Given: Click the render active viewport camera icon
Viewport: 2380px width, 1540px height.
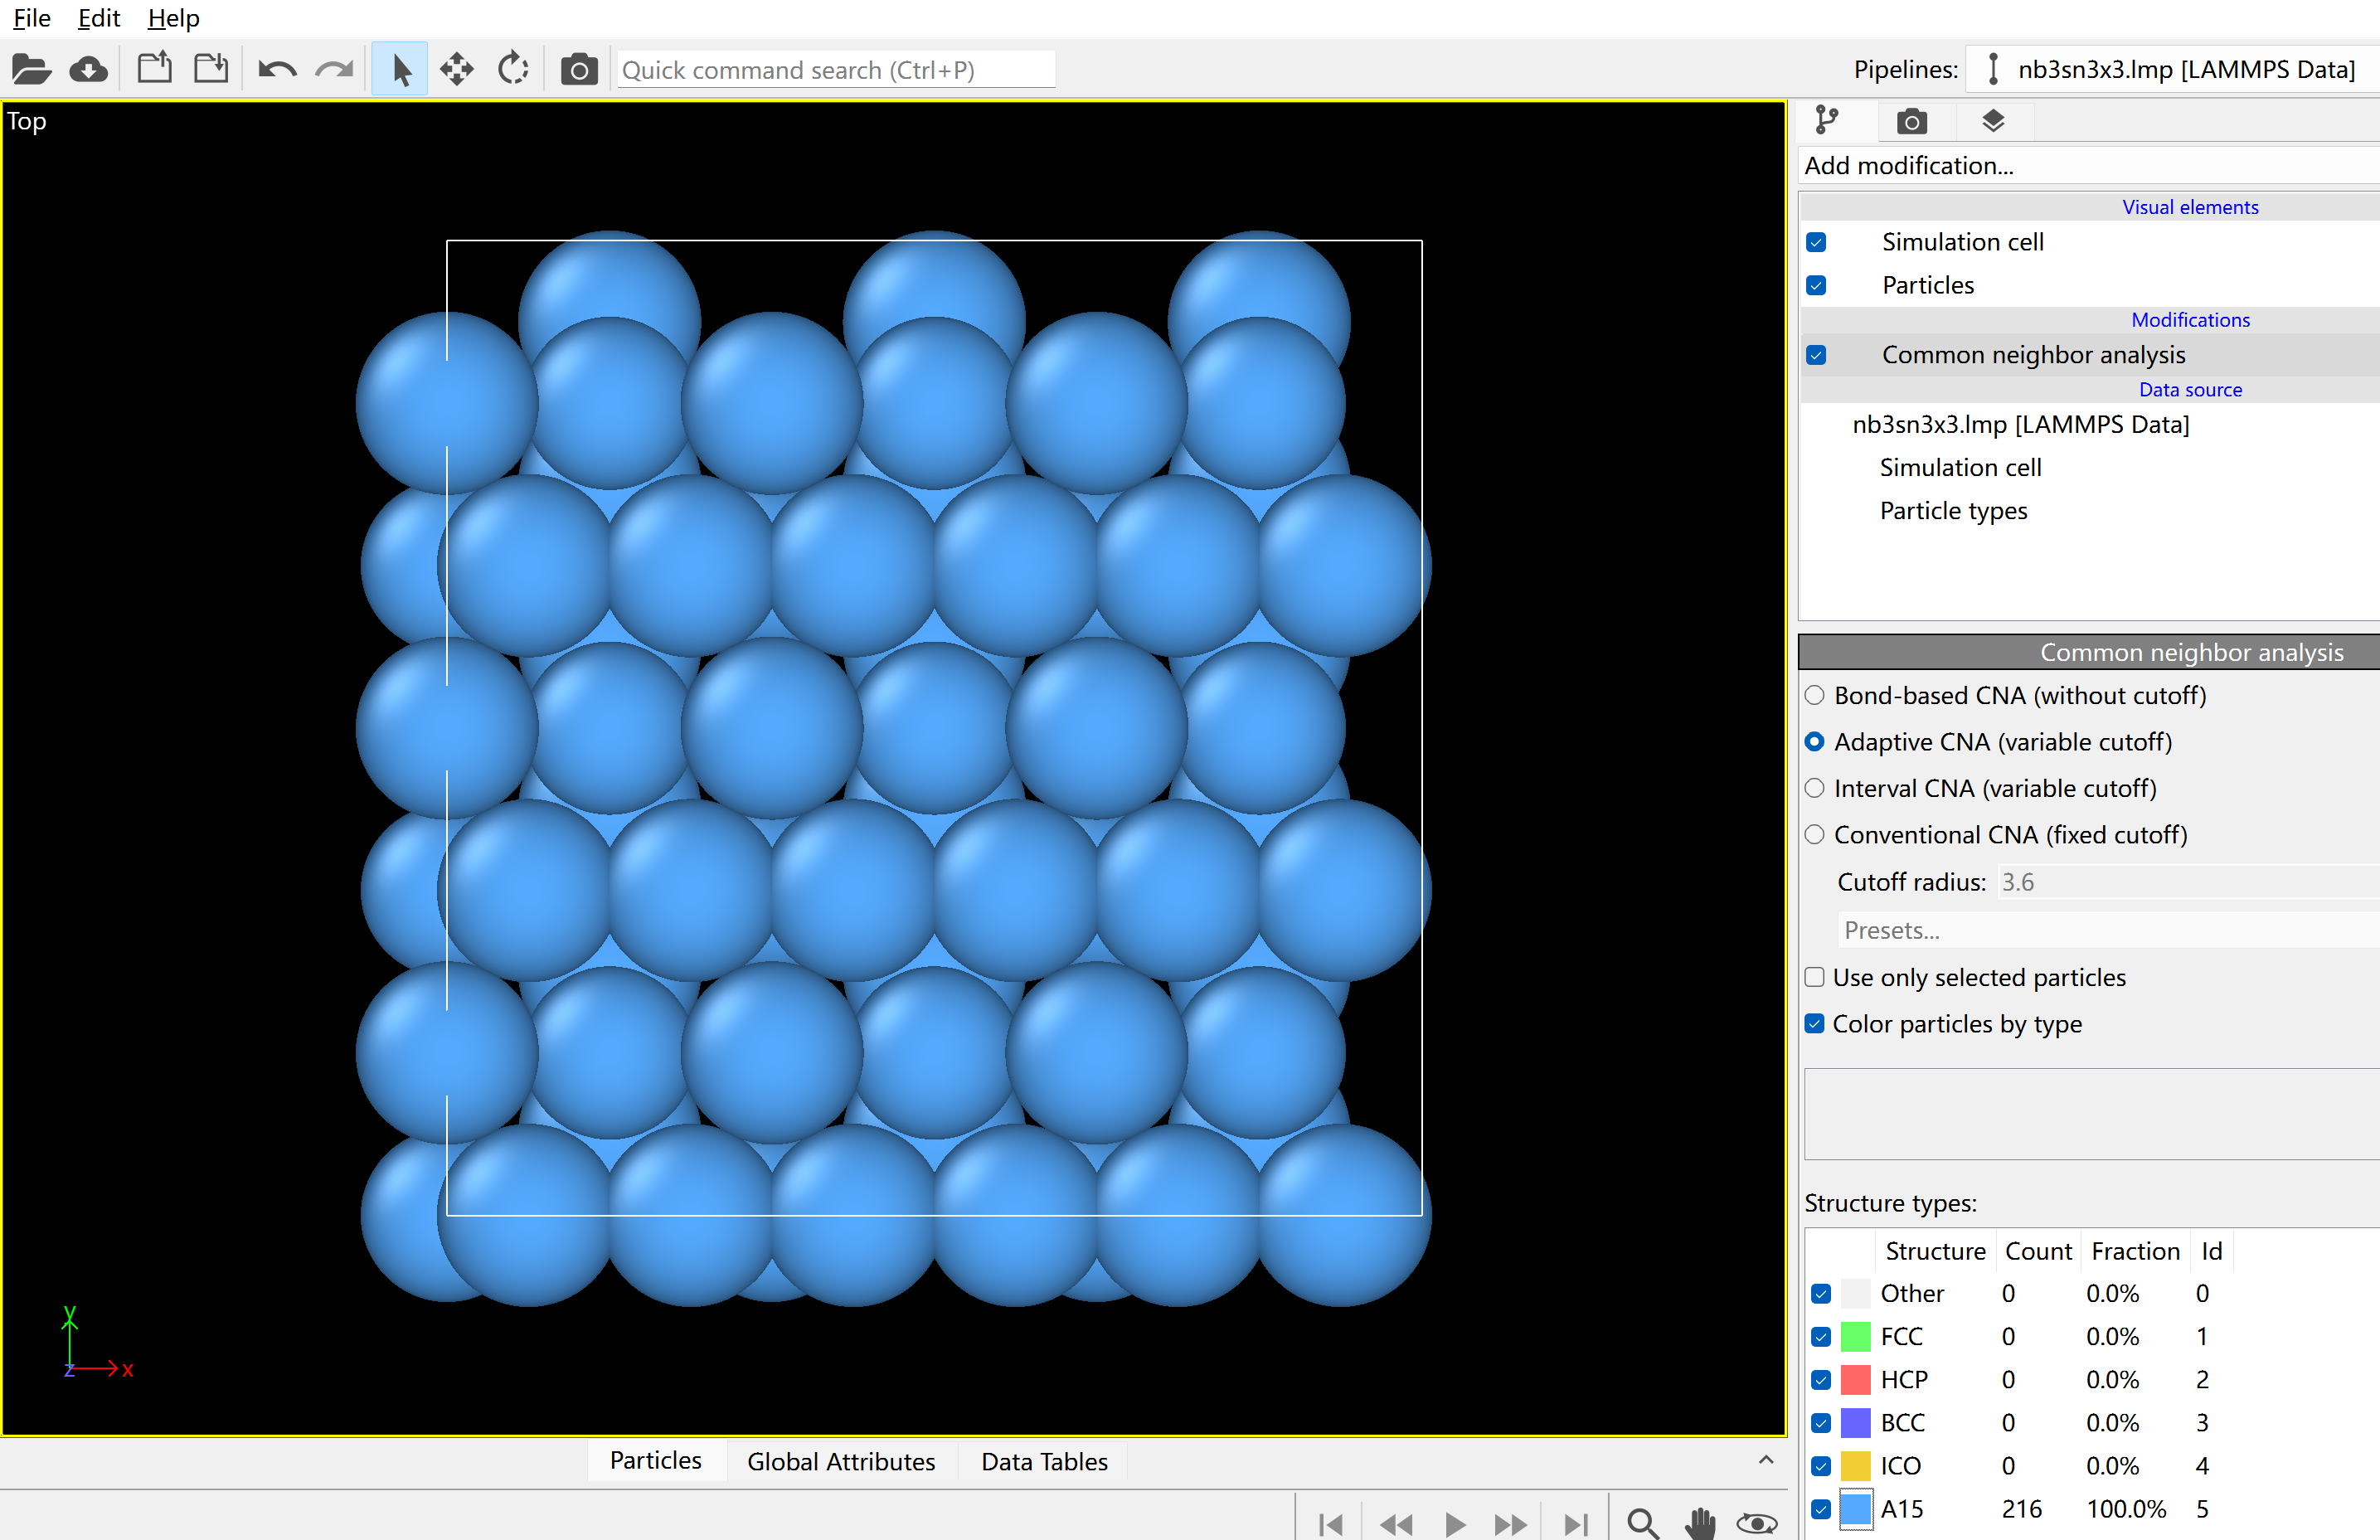Looking at the screenshot, I should click(578, 69).
